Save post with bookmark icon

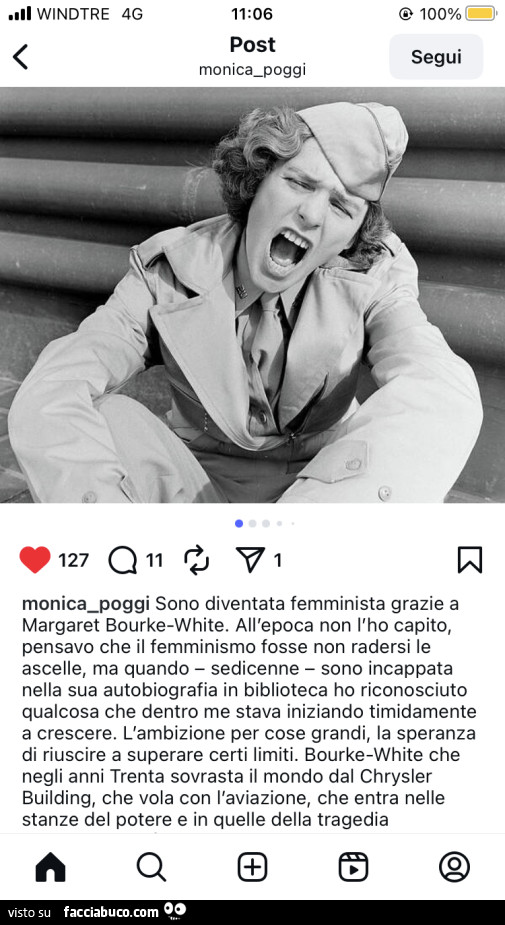tap(470, 560)
